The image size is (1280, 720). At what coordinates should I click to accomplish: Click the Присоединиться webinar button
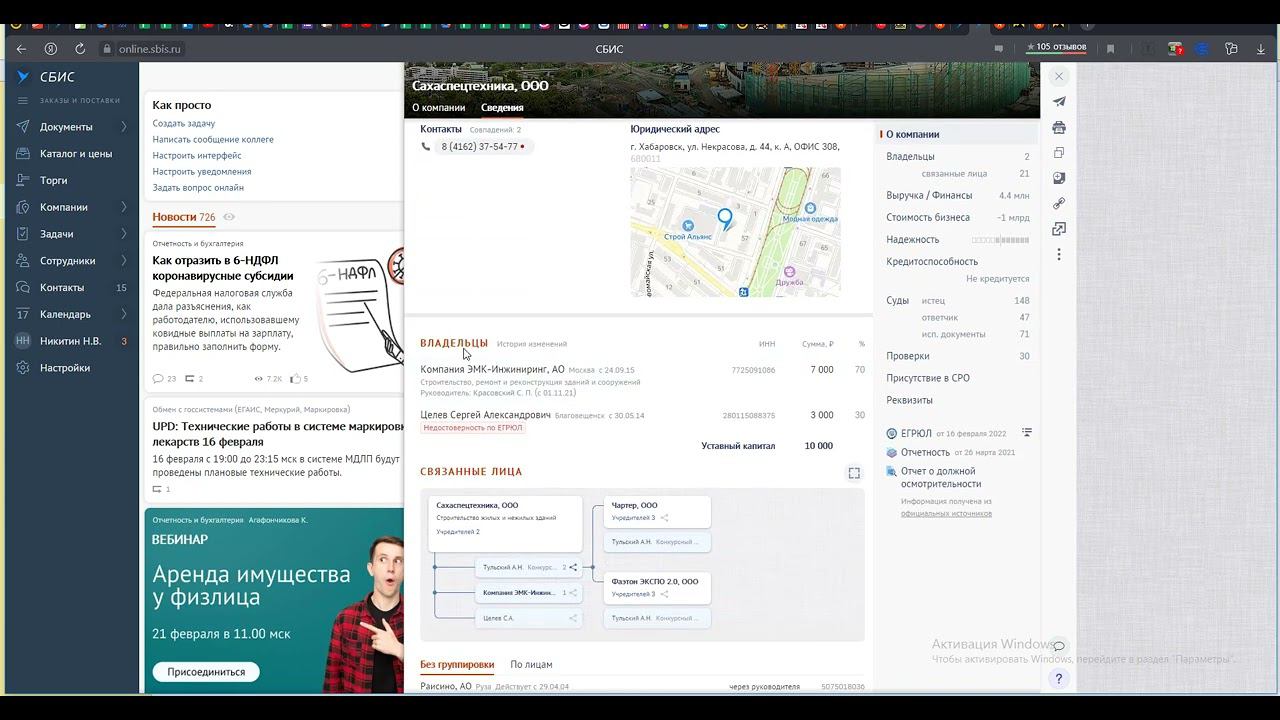[x=206, y=672]
